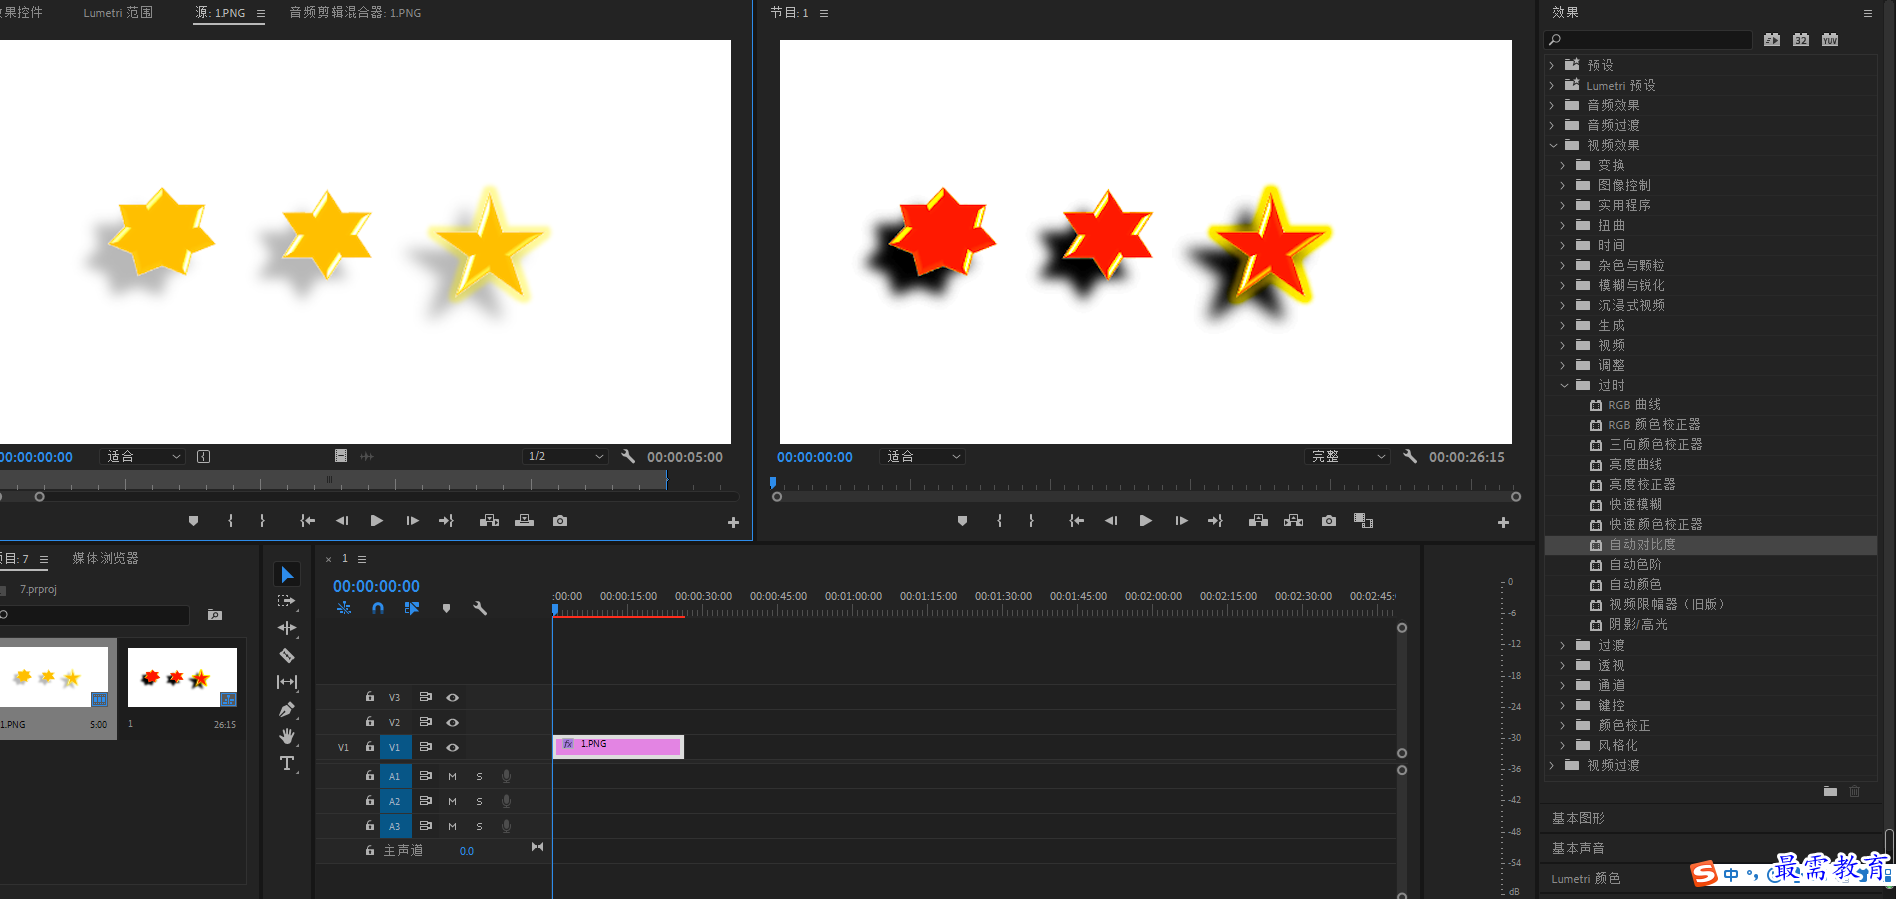Click Insert button in Source monitor
Viewport: 1896px width, 899px height.
pyautogui.click(x=489, y=521)
